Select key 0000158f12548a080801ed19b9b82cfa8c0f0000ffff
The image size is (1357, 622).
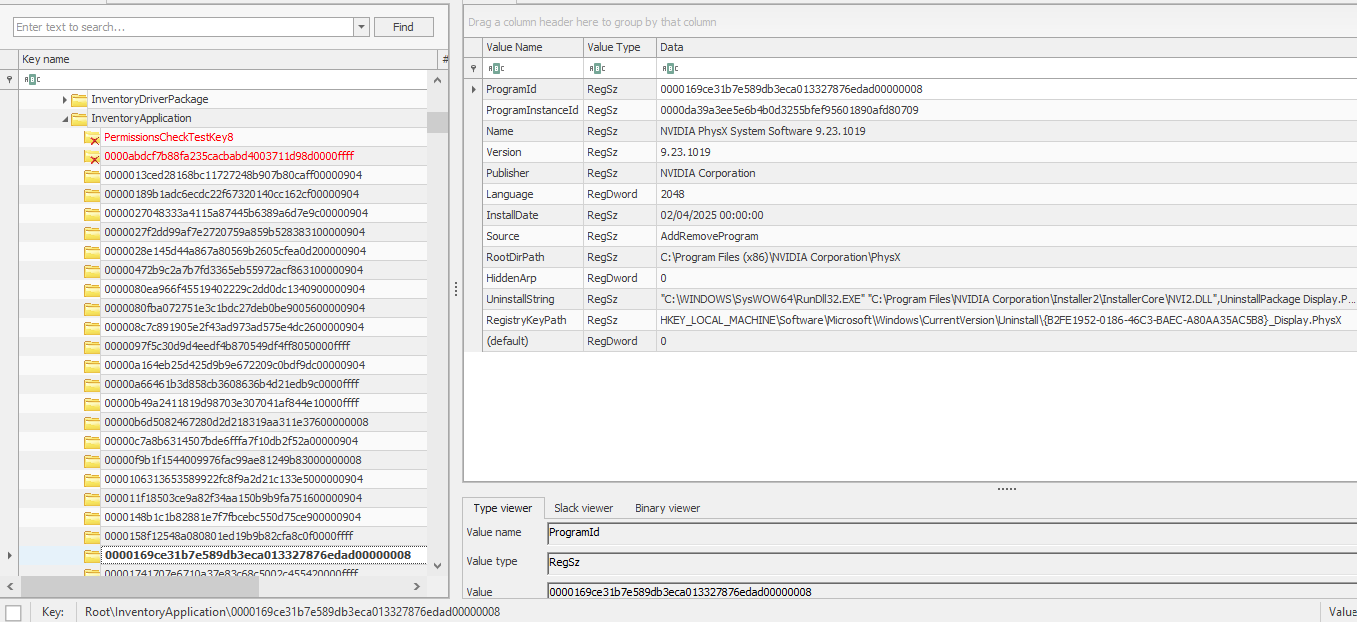(229, 536)
